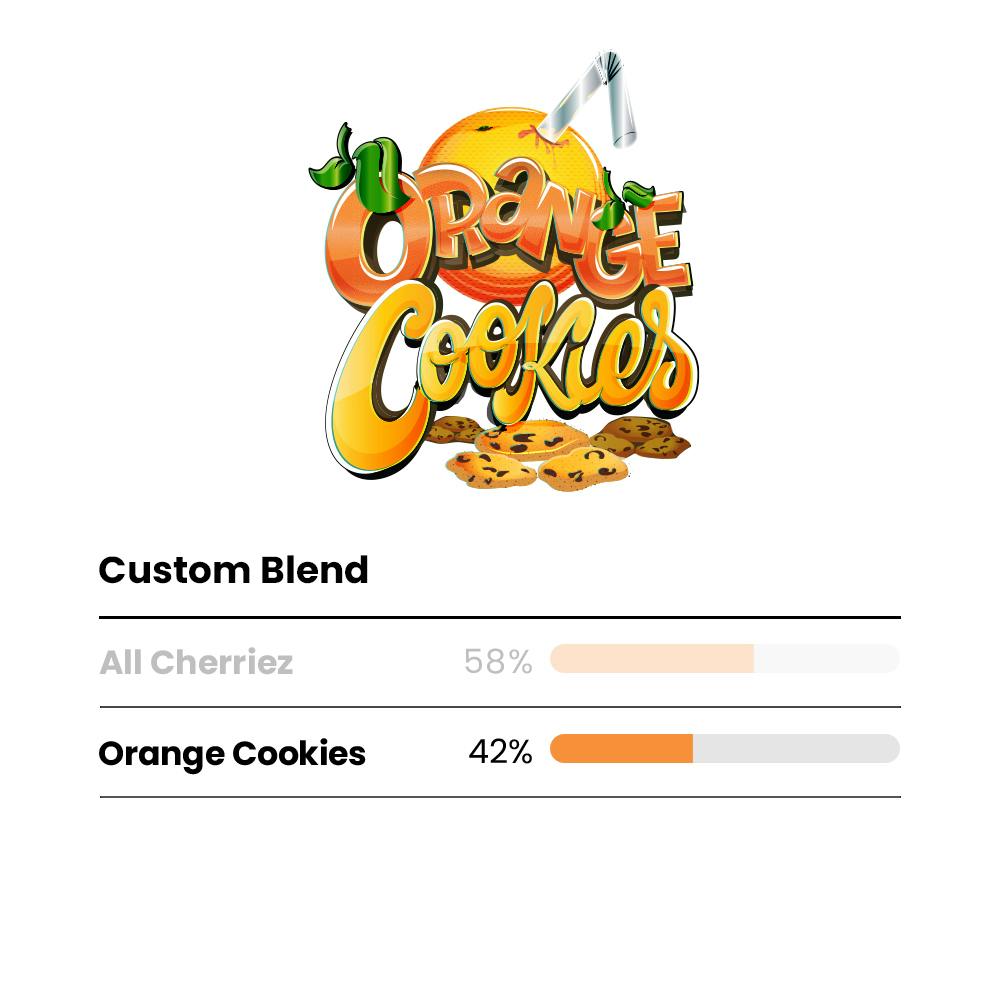Select the Orange Cookies blend row label
This screenshot has height=1000, width=1000.
pyautogui.click(x=232, y=753)
